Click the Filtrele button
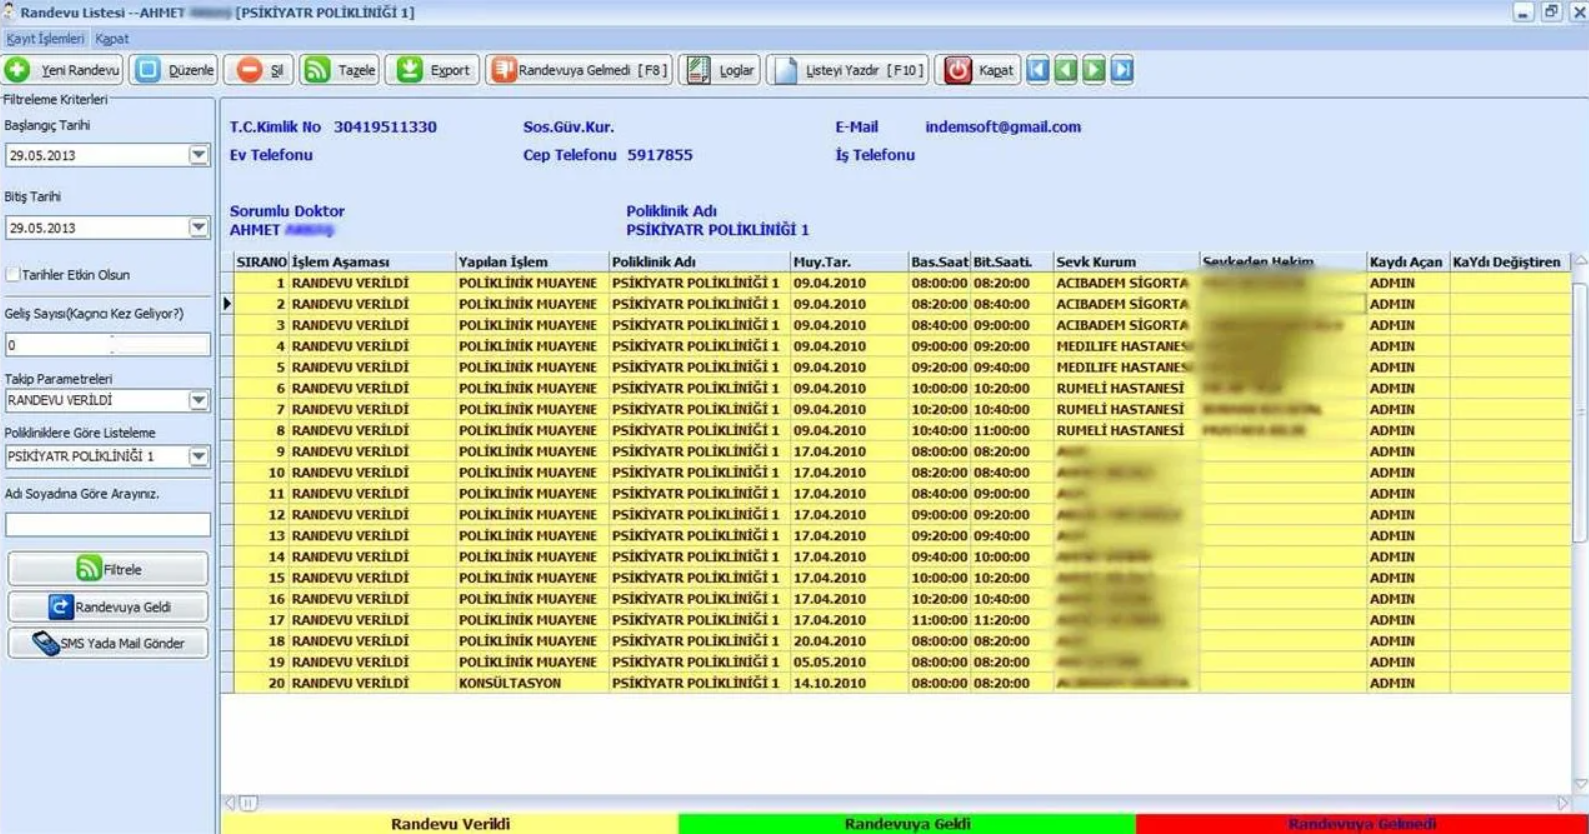This screenshot has width=1589, height=834. pyautogui.click(x=108, y=569)
